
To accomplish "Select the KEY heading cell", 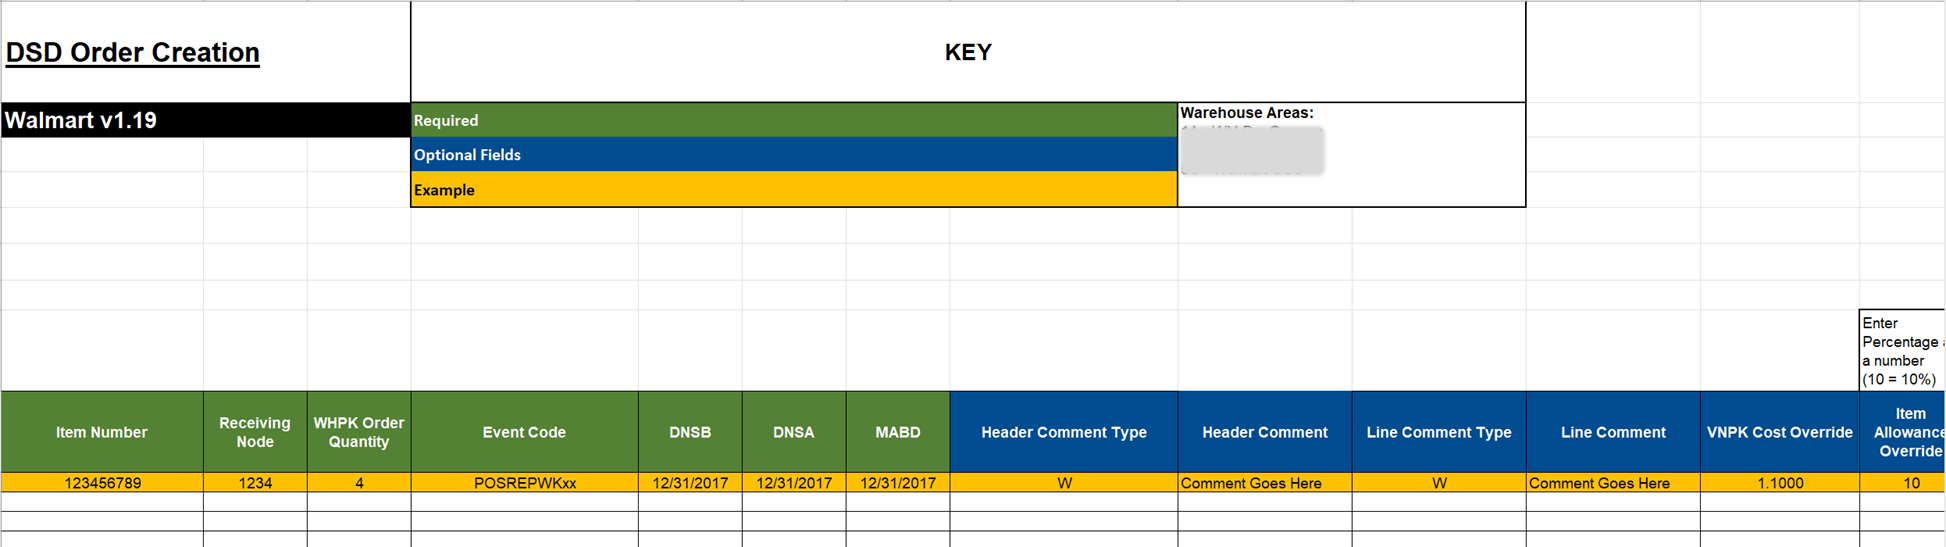I will point(967,52).
